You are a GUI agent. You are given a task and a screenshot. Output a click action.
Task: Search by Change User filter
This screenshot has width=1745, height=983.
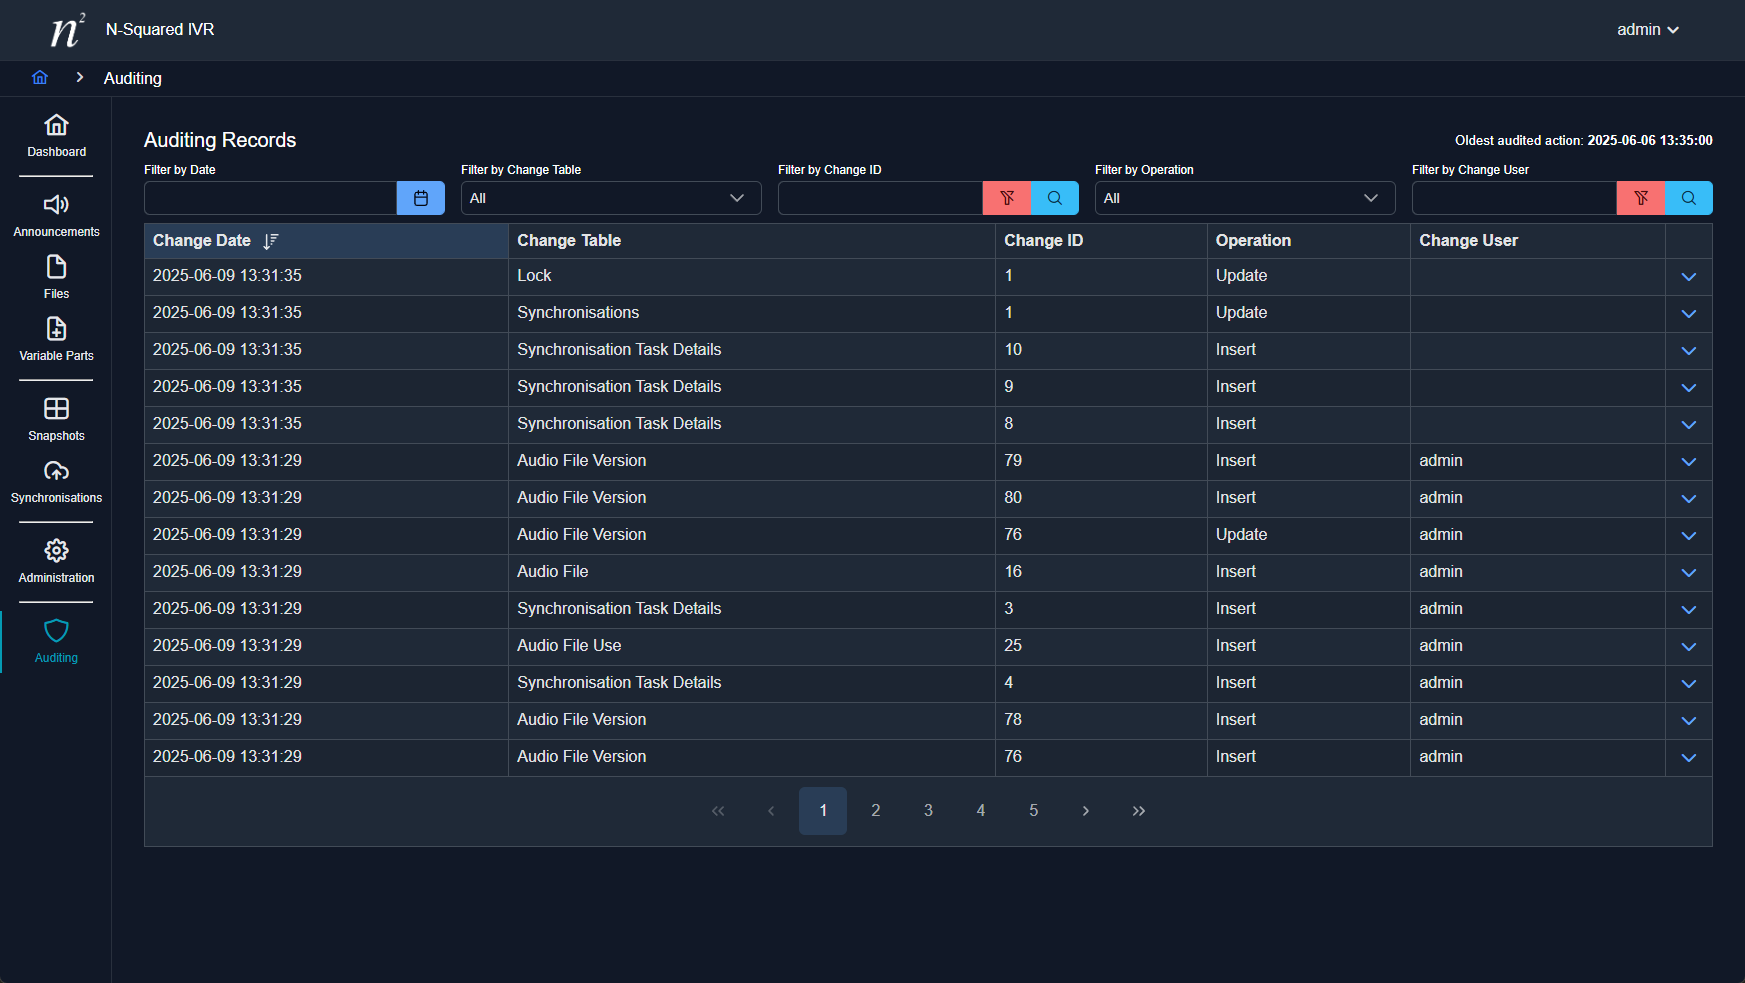click(x=1689, y=198)
